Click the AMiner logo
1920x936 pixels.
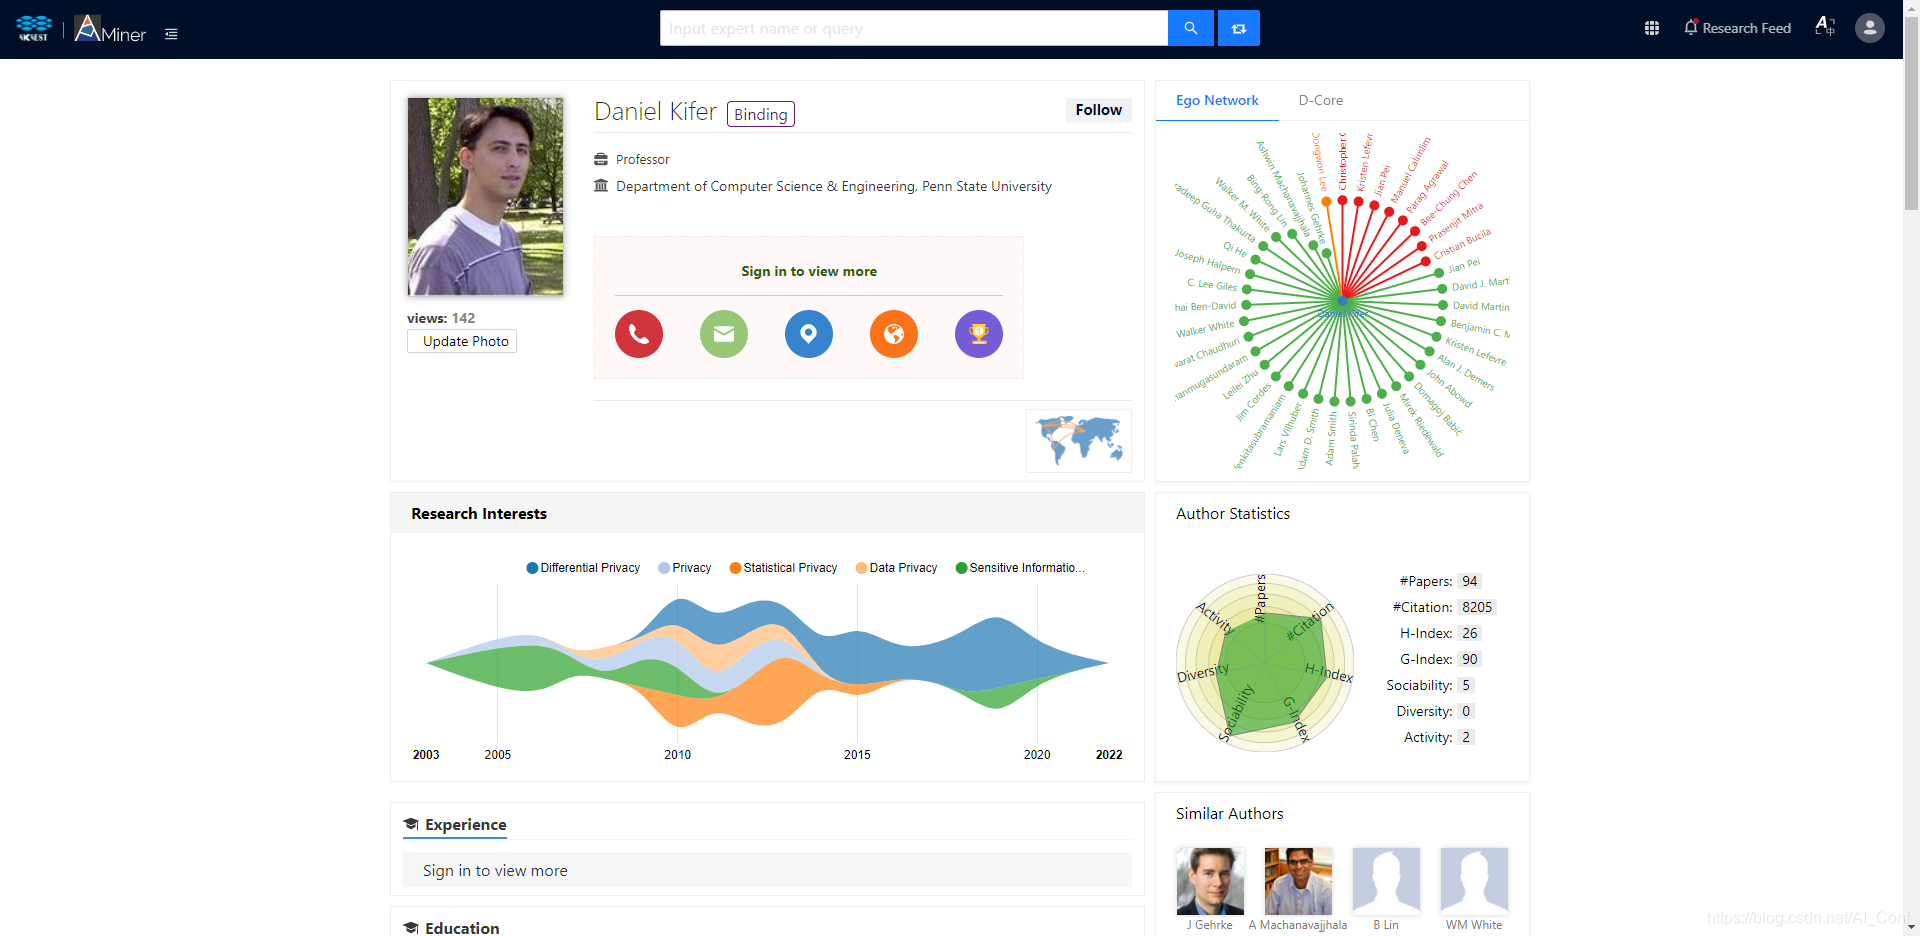110,29
